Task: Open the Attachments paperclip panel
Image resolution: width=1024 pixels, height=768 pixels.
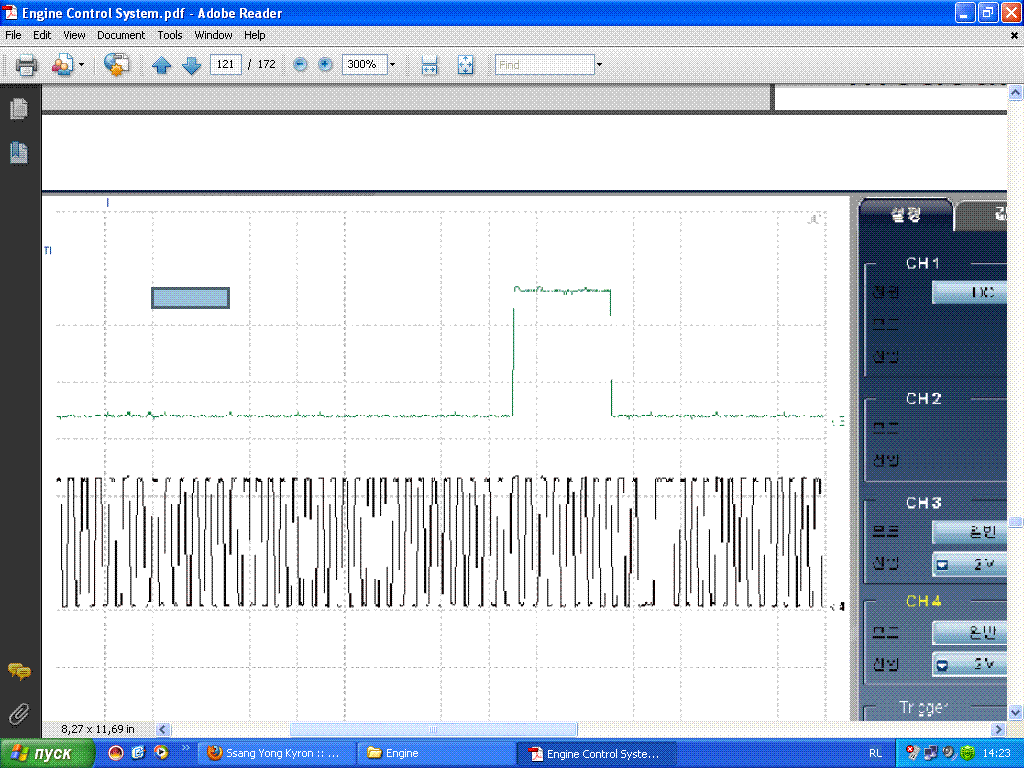Action: [19, 714]
